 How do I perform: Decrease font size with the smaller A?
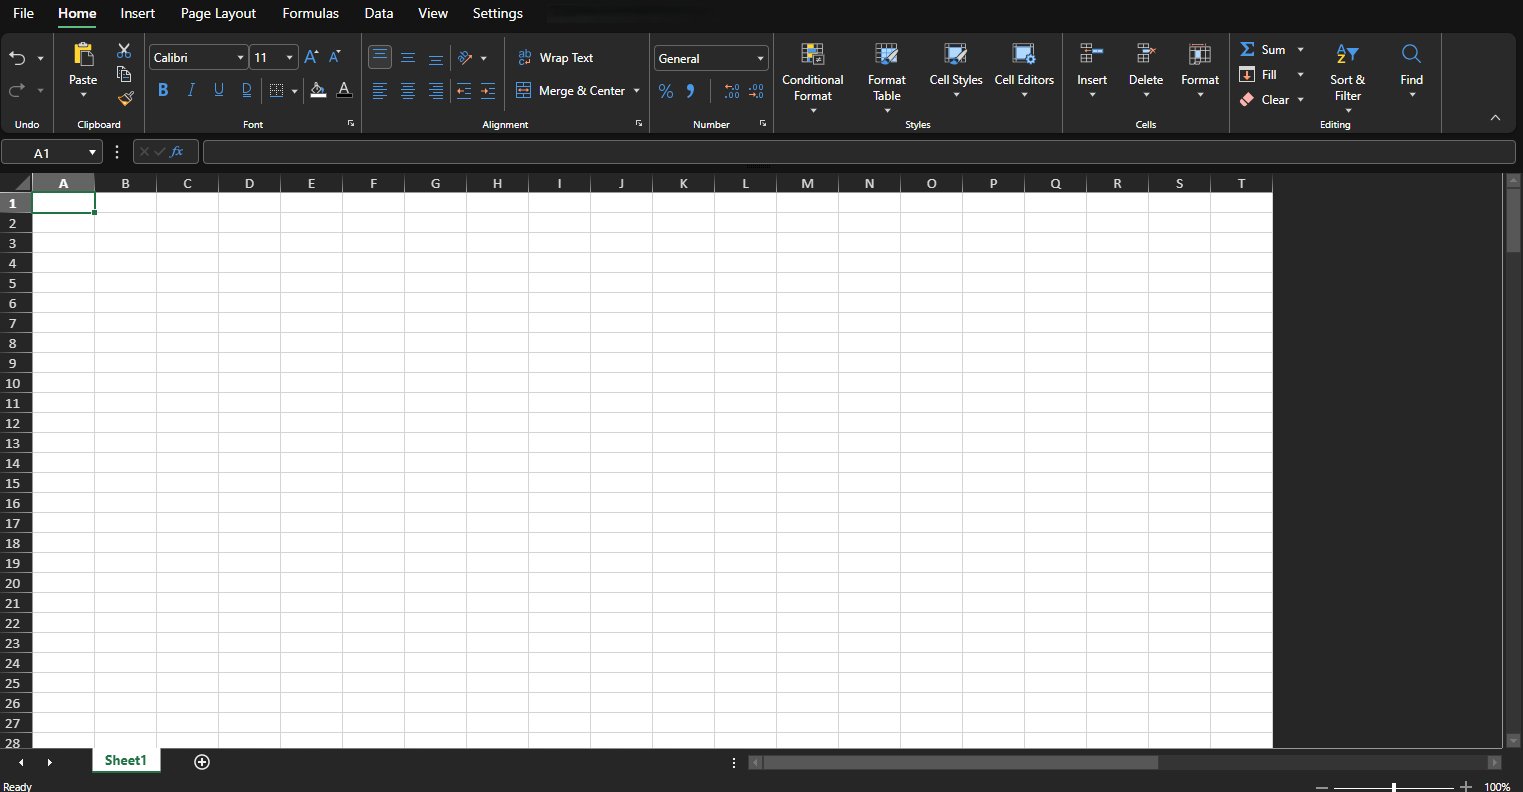tap(335, 58)
